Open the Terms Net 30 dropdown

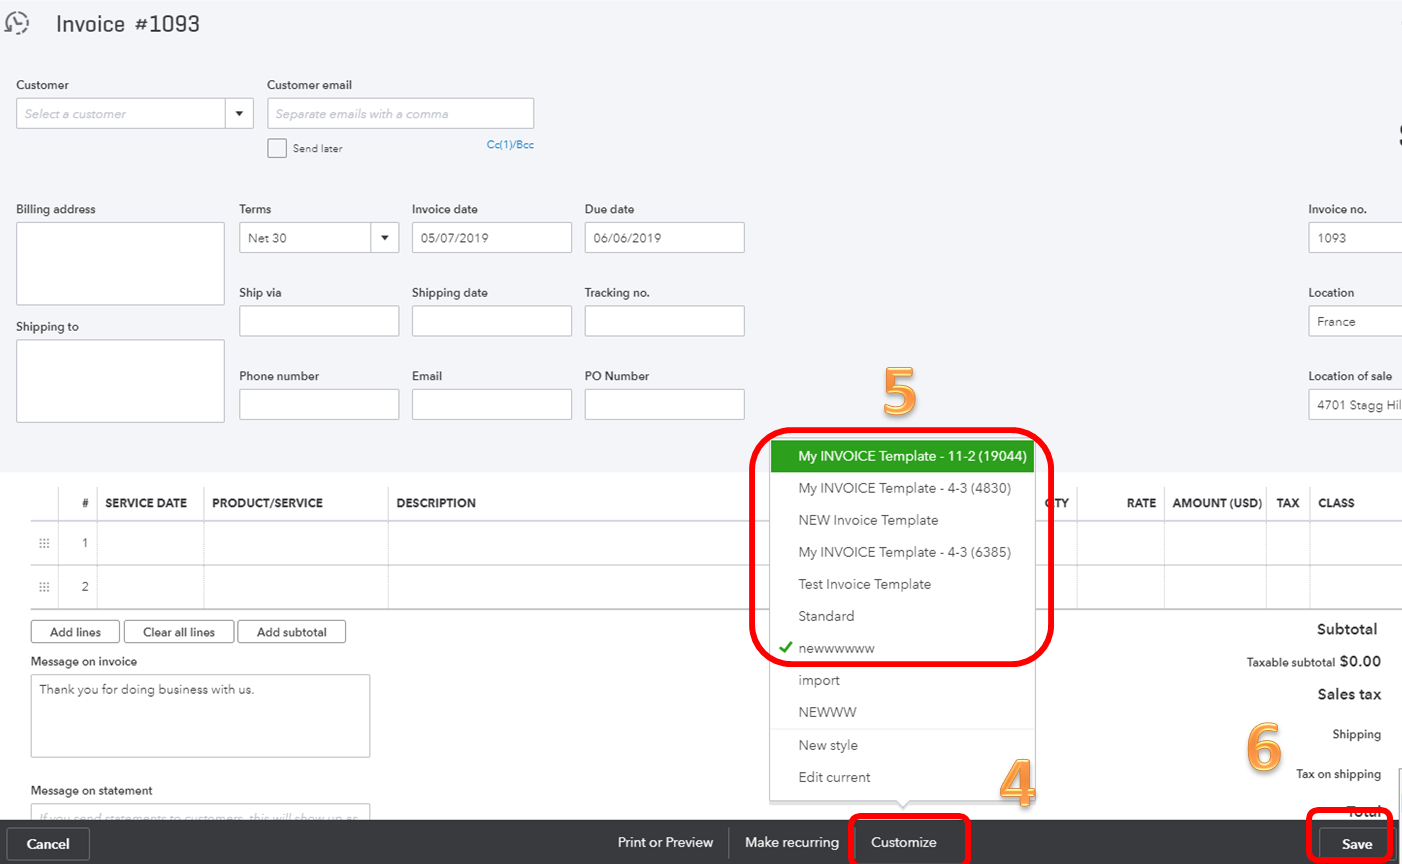(x=384, y=238)
